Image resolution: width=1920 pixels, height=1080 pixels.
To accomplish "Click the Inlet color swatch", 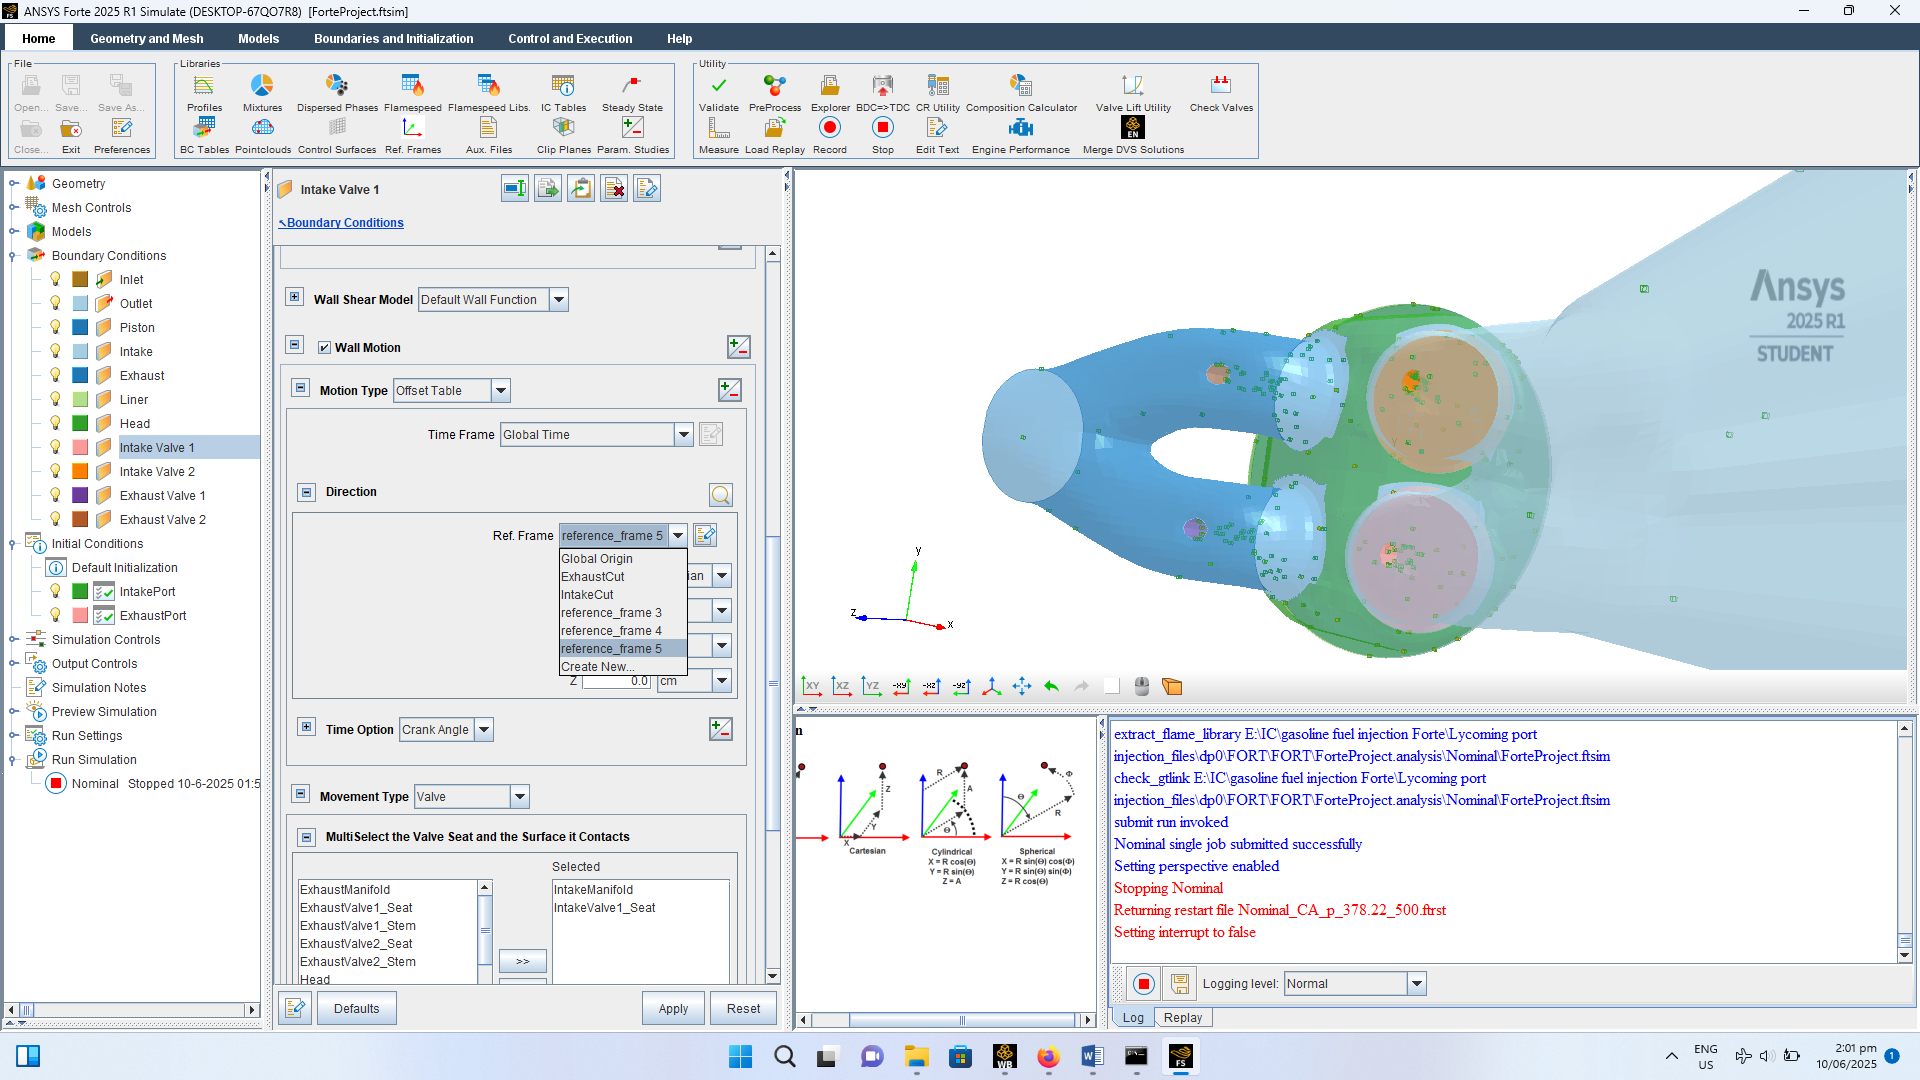I will (80, 279).
